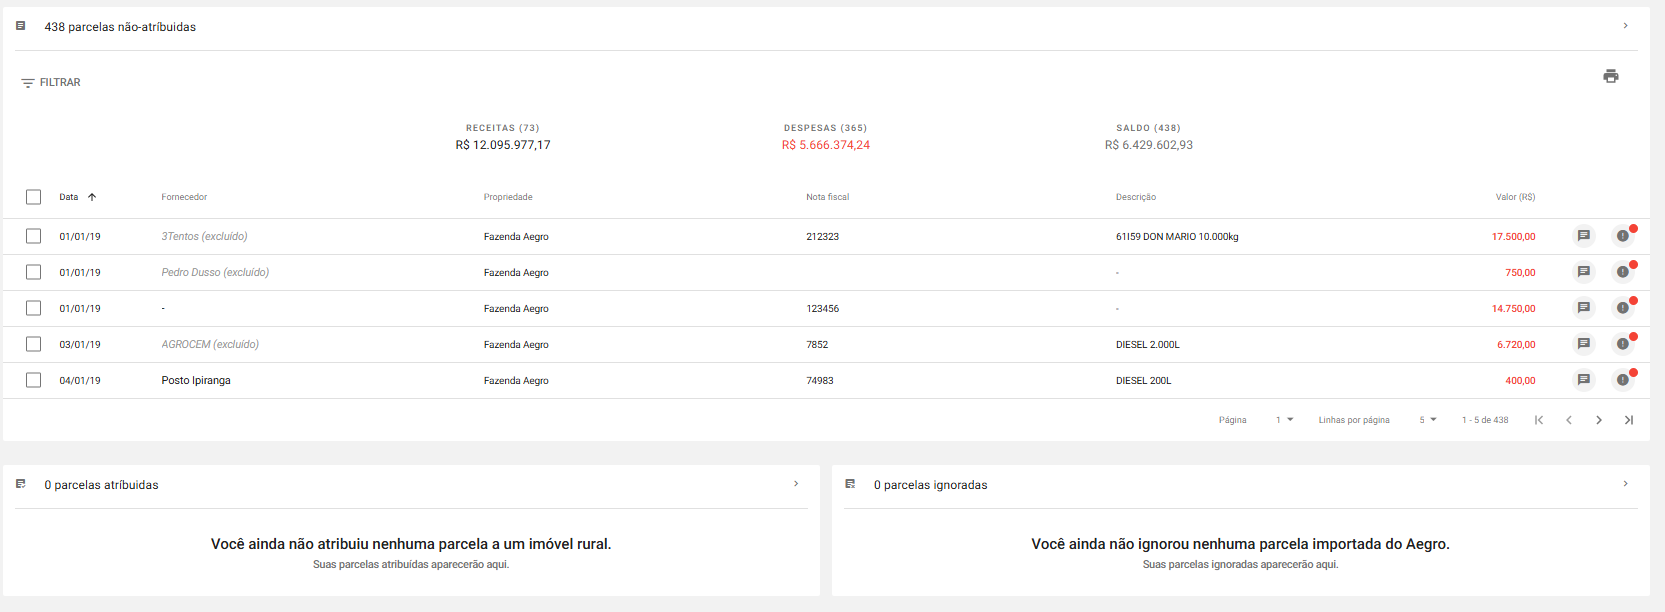Tick checkbox for Posto Ipiranga row

(x=34, y=381)
